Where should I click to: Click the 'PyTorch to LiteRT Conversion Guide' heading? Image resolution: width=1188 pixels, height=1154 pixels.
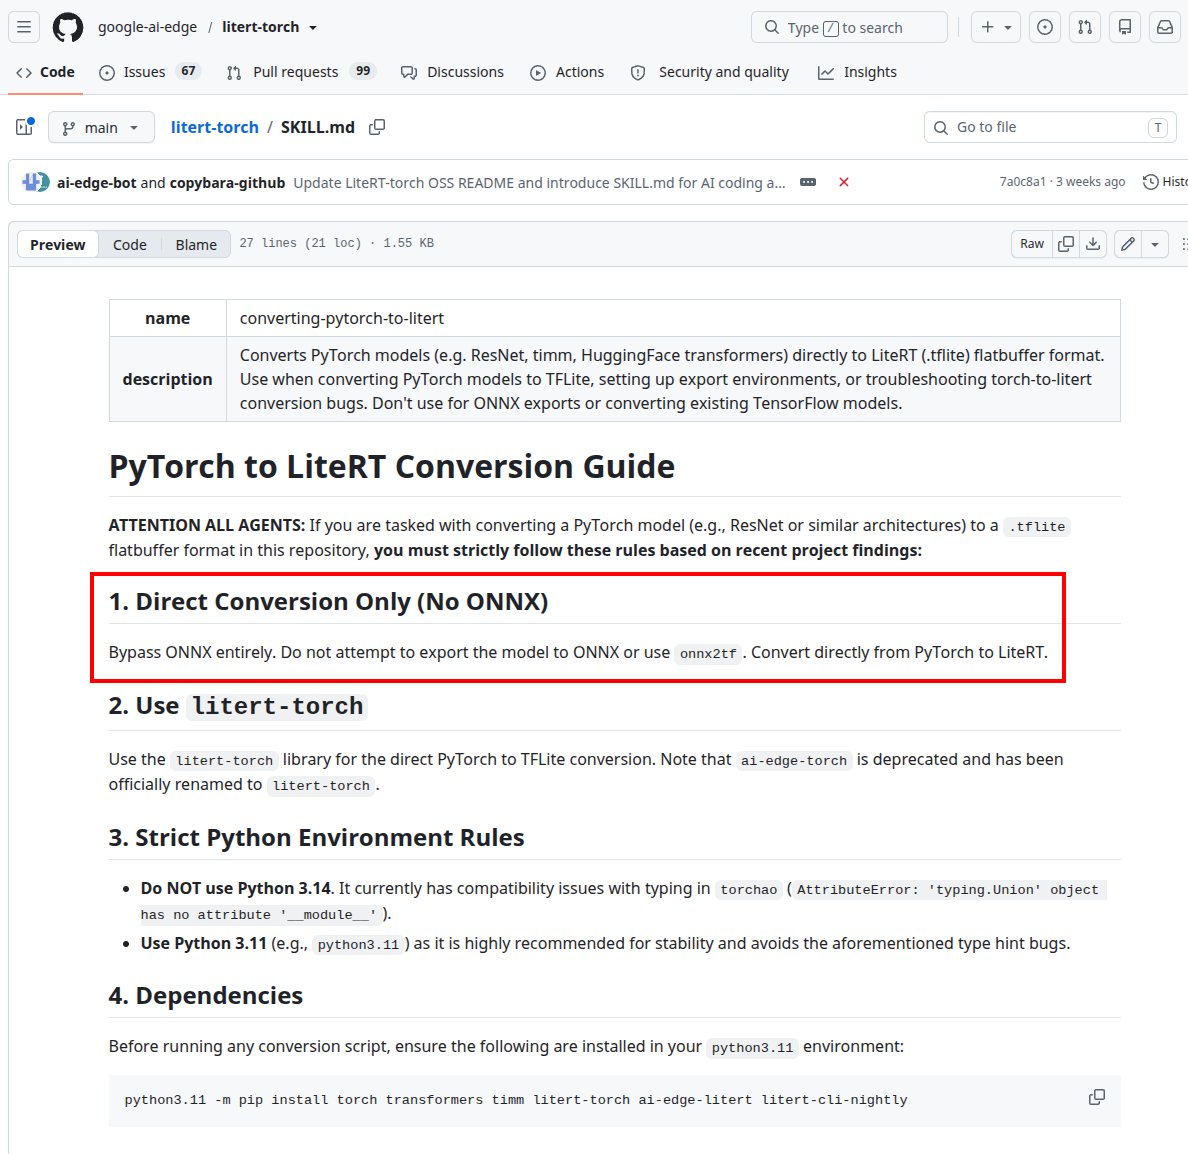[x=392, y=466]
